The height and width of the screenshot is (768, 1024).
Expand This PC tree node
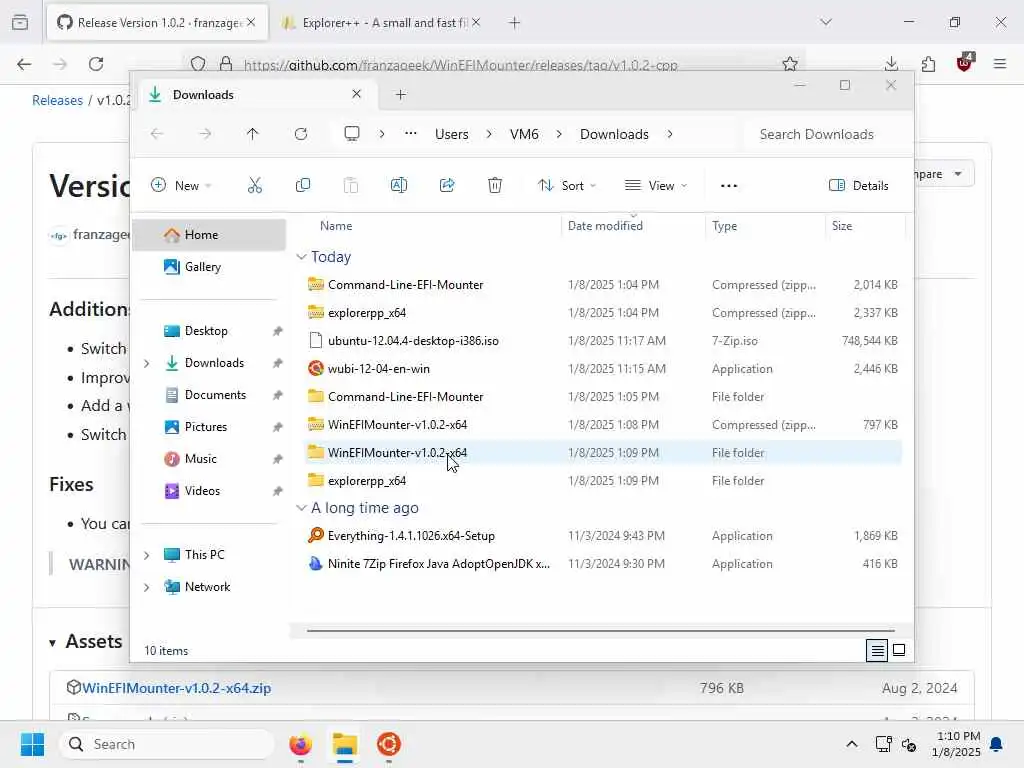point(147,555)
